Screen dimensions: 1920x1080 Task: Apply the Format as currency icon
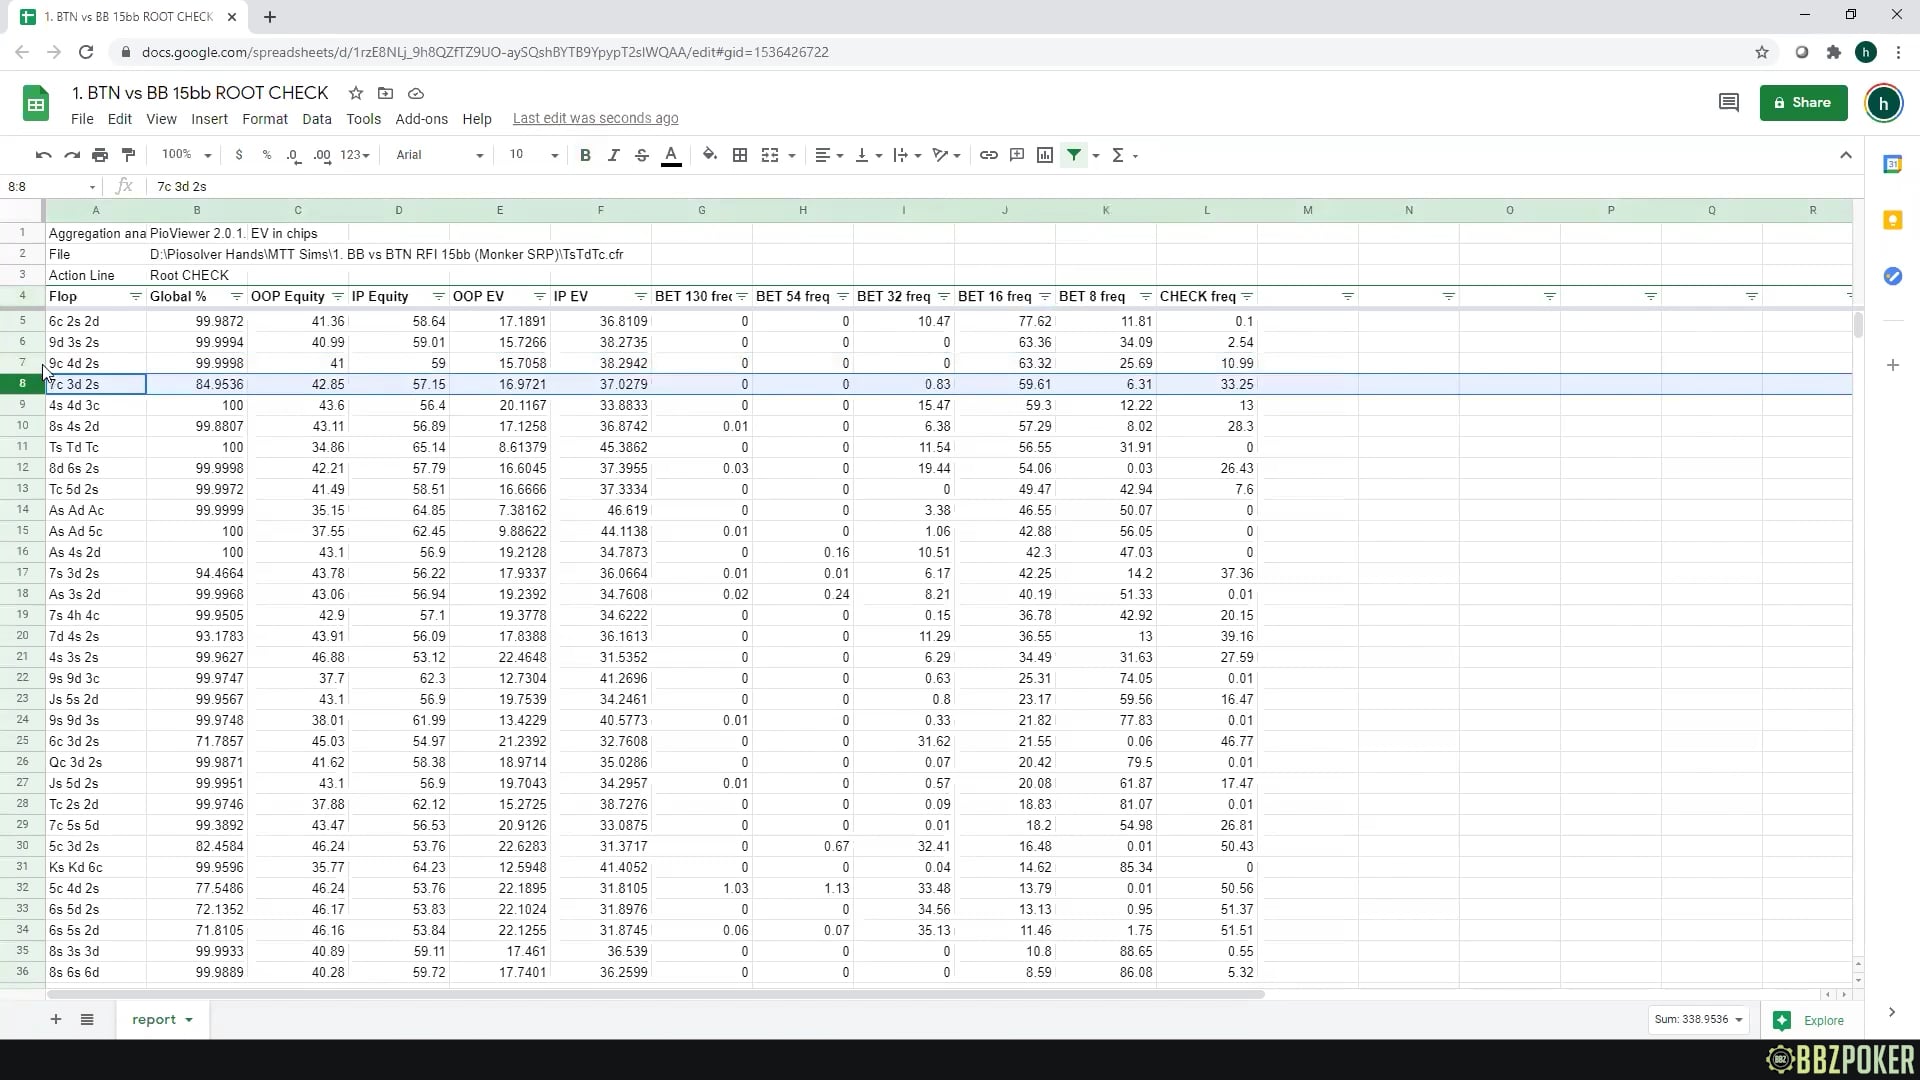tap(239, 155)
